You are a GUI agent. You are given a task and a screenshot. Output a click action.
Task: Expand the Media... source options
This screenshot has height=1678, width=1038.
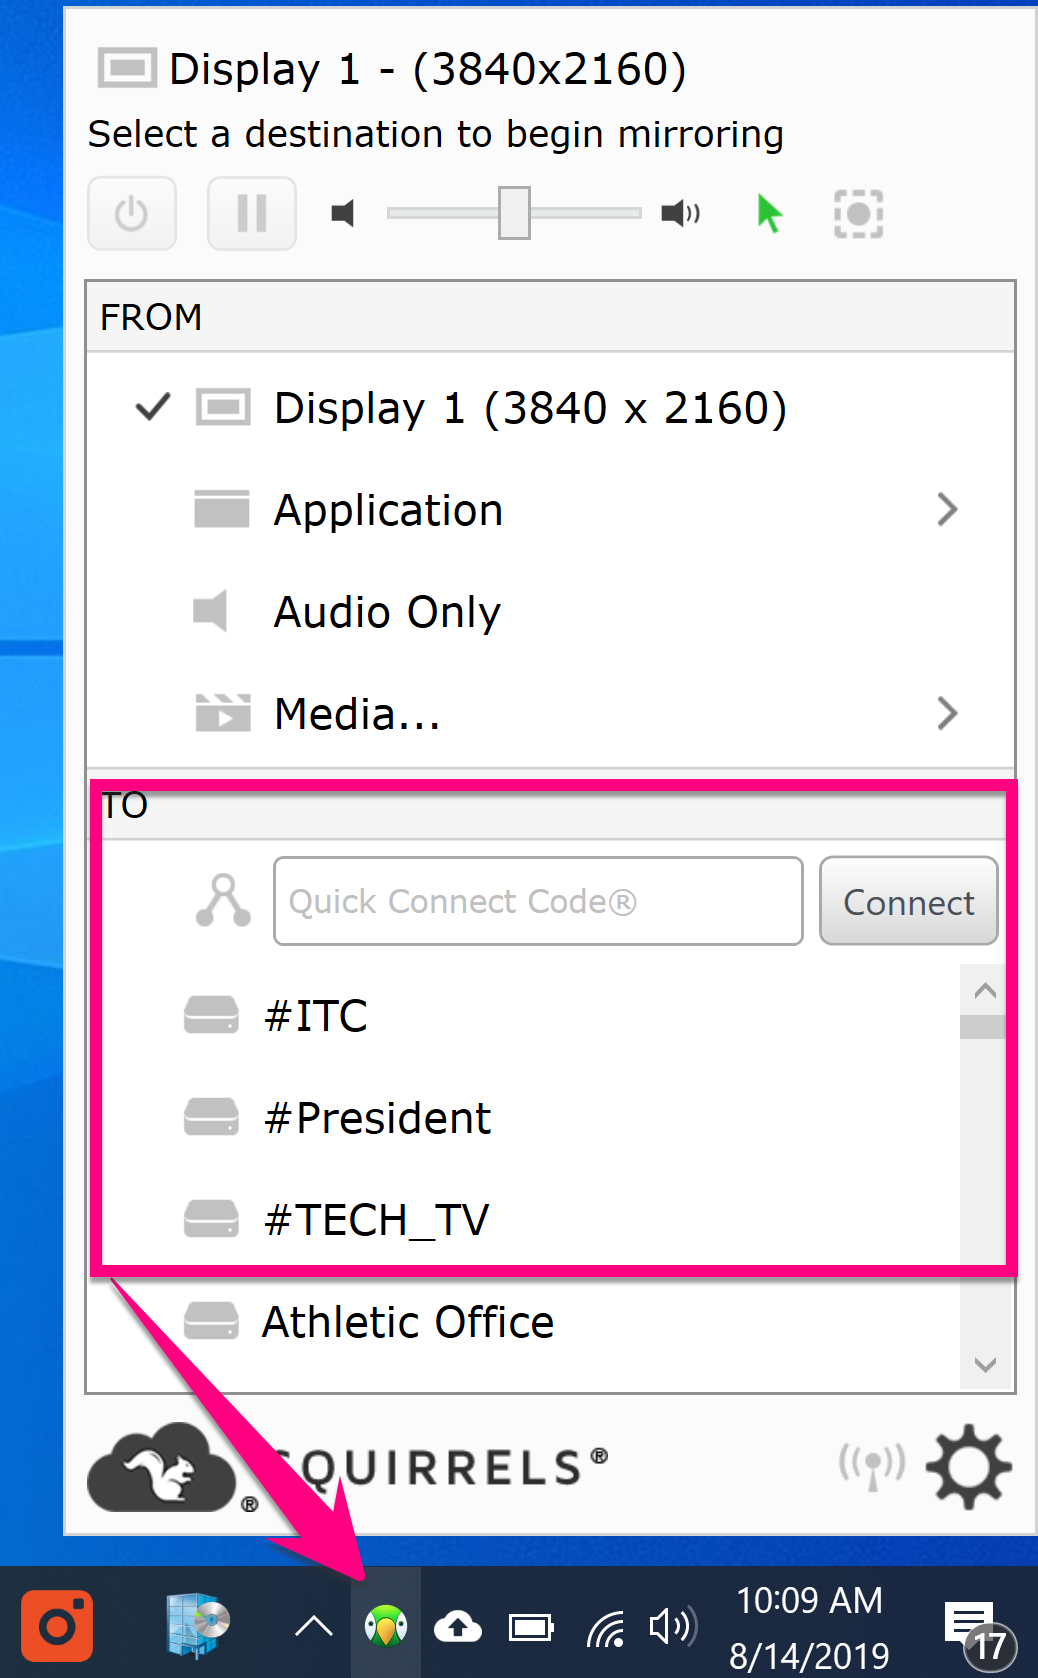357,713
